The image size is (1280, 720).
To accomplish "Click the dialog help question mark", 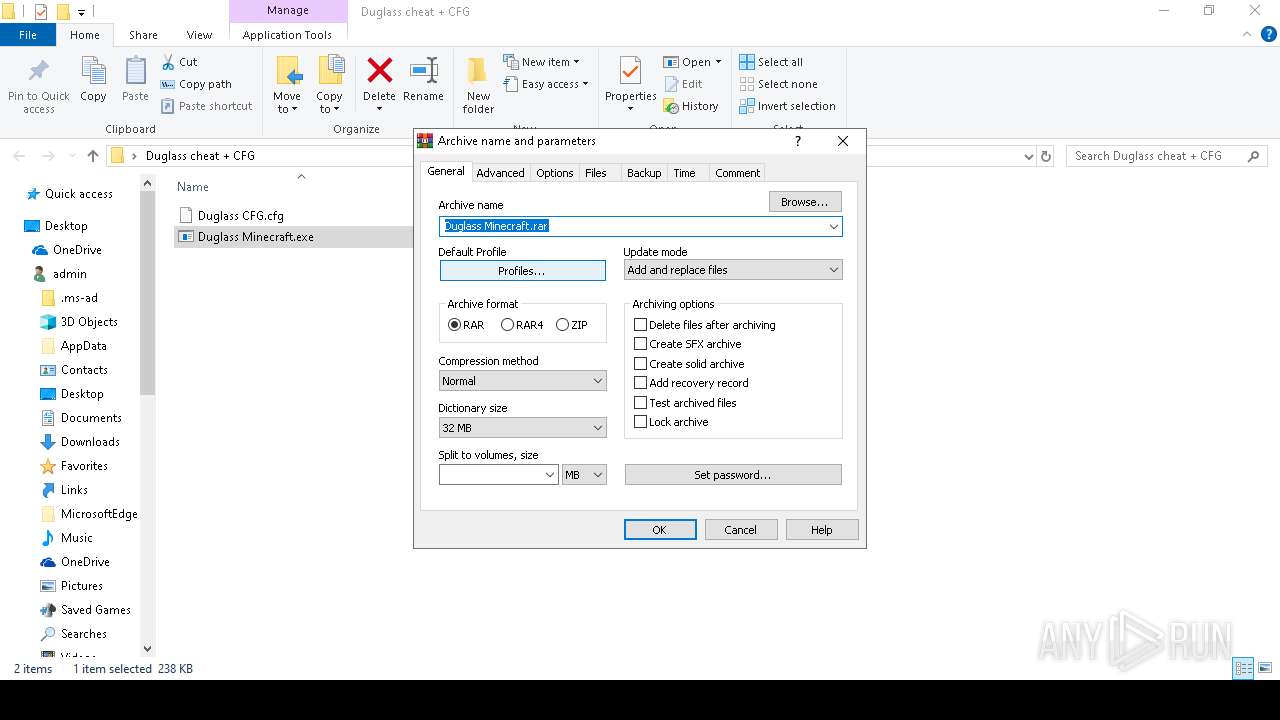I will click(x=797, y=141).
